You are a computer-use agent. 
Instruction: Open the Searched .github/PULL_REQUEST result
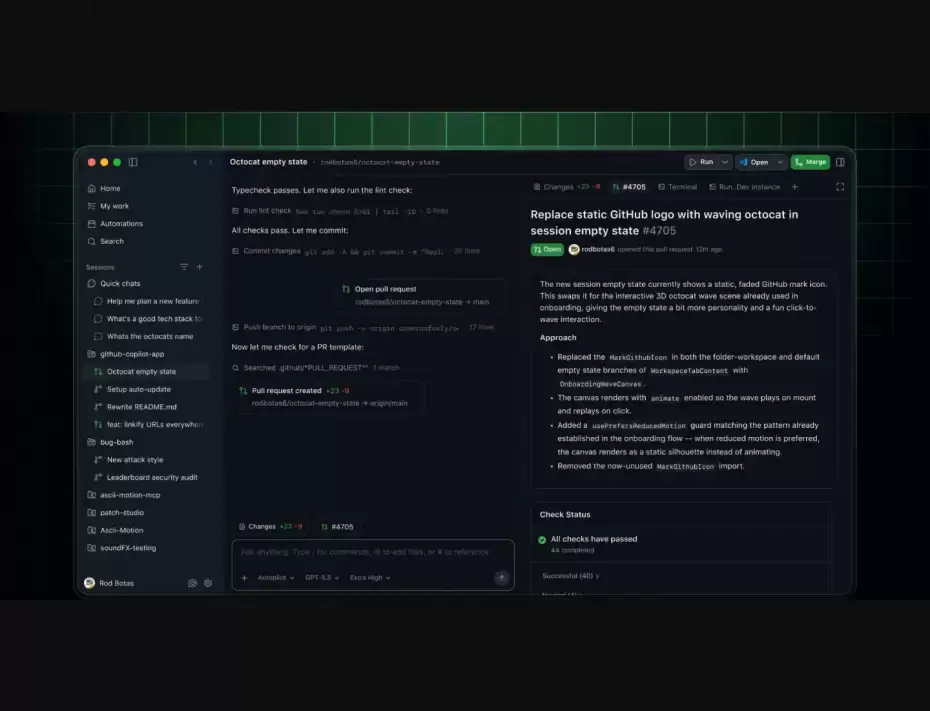coord(315,368)
